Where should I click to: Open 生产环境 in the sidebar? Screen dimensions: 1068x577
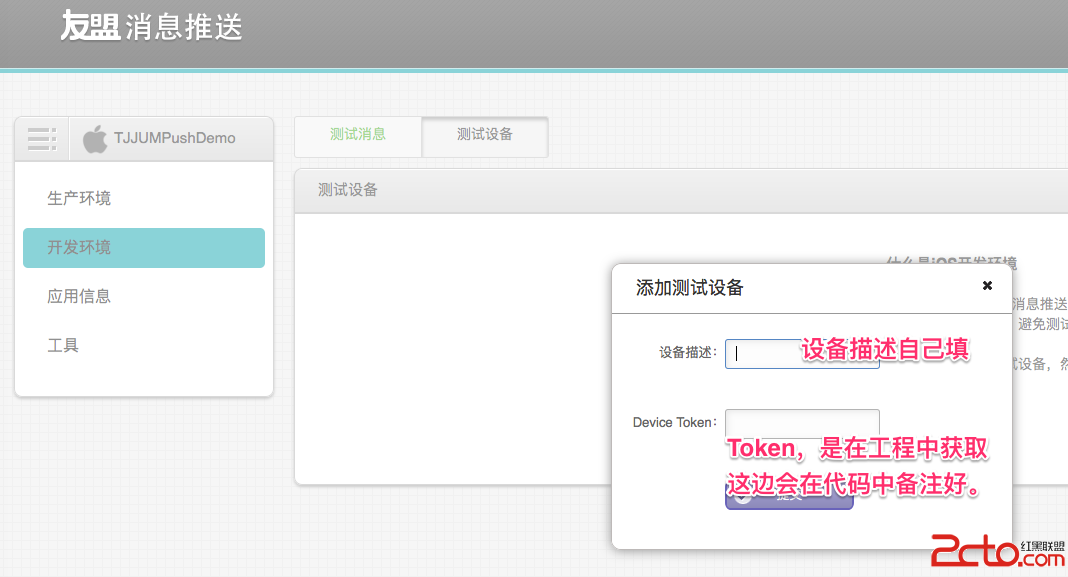pyautogui.click(x=79, y=198)
